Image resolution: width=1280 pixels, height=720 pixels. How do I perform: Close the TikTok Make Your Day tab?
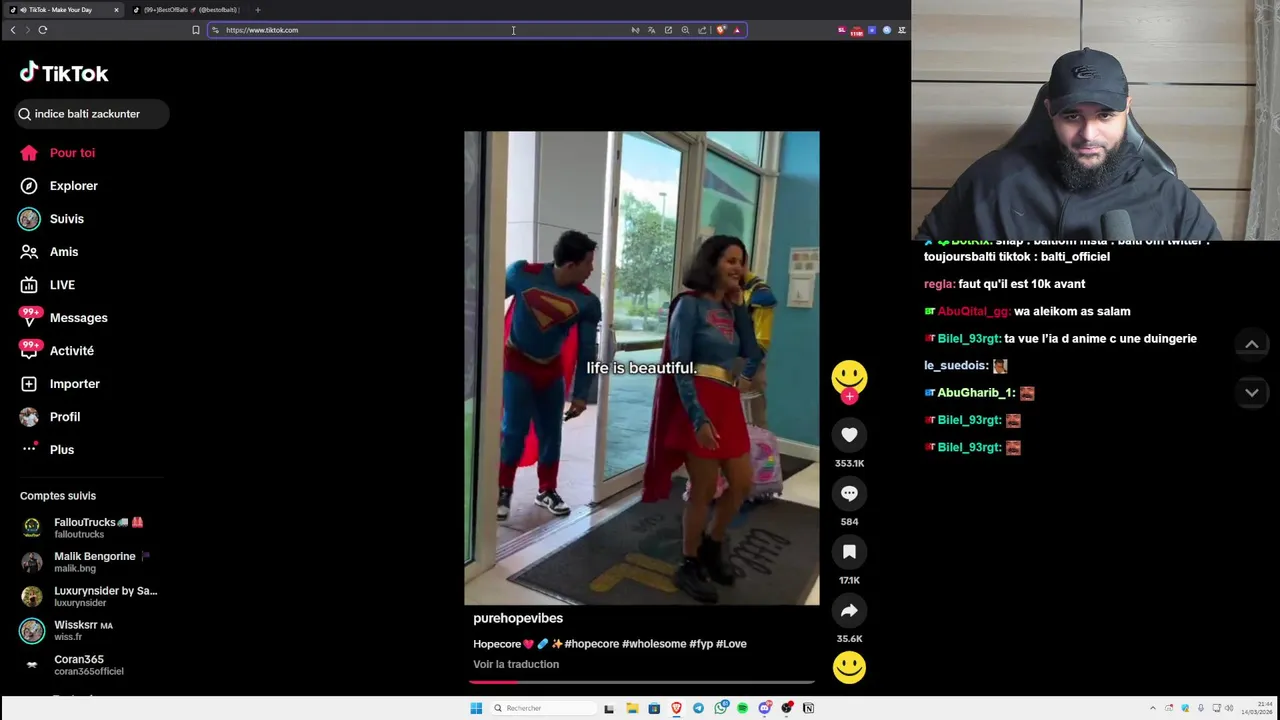click(116, 10)
